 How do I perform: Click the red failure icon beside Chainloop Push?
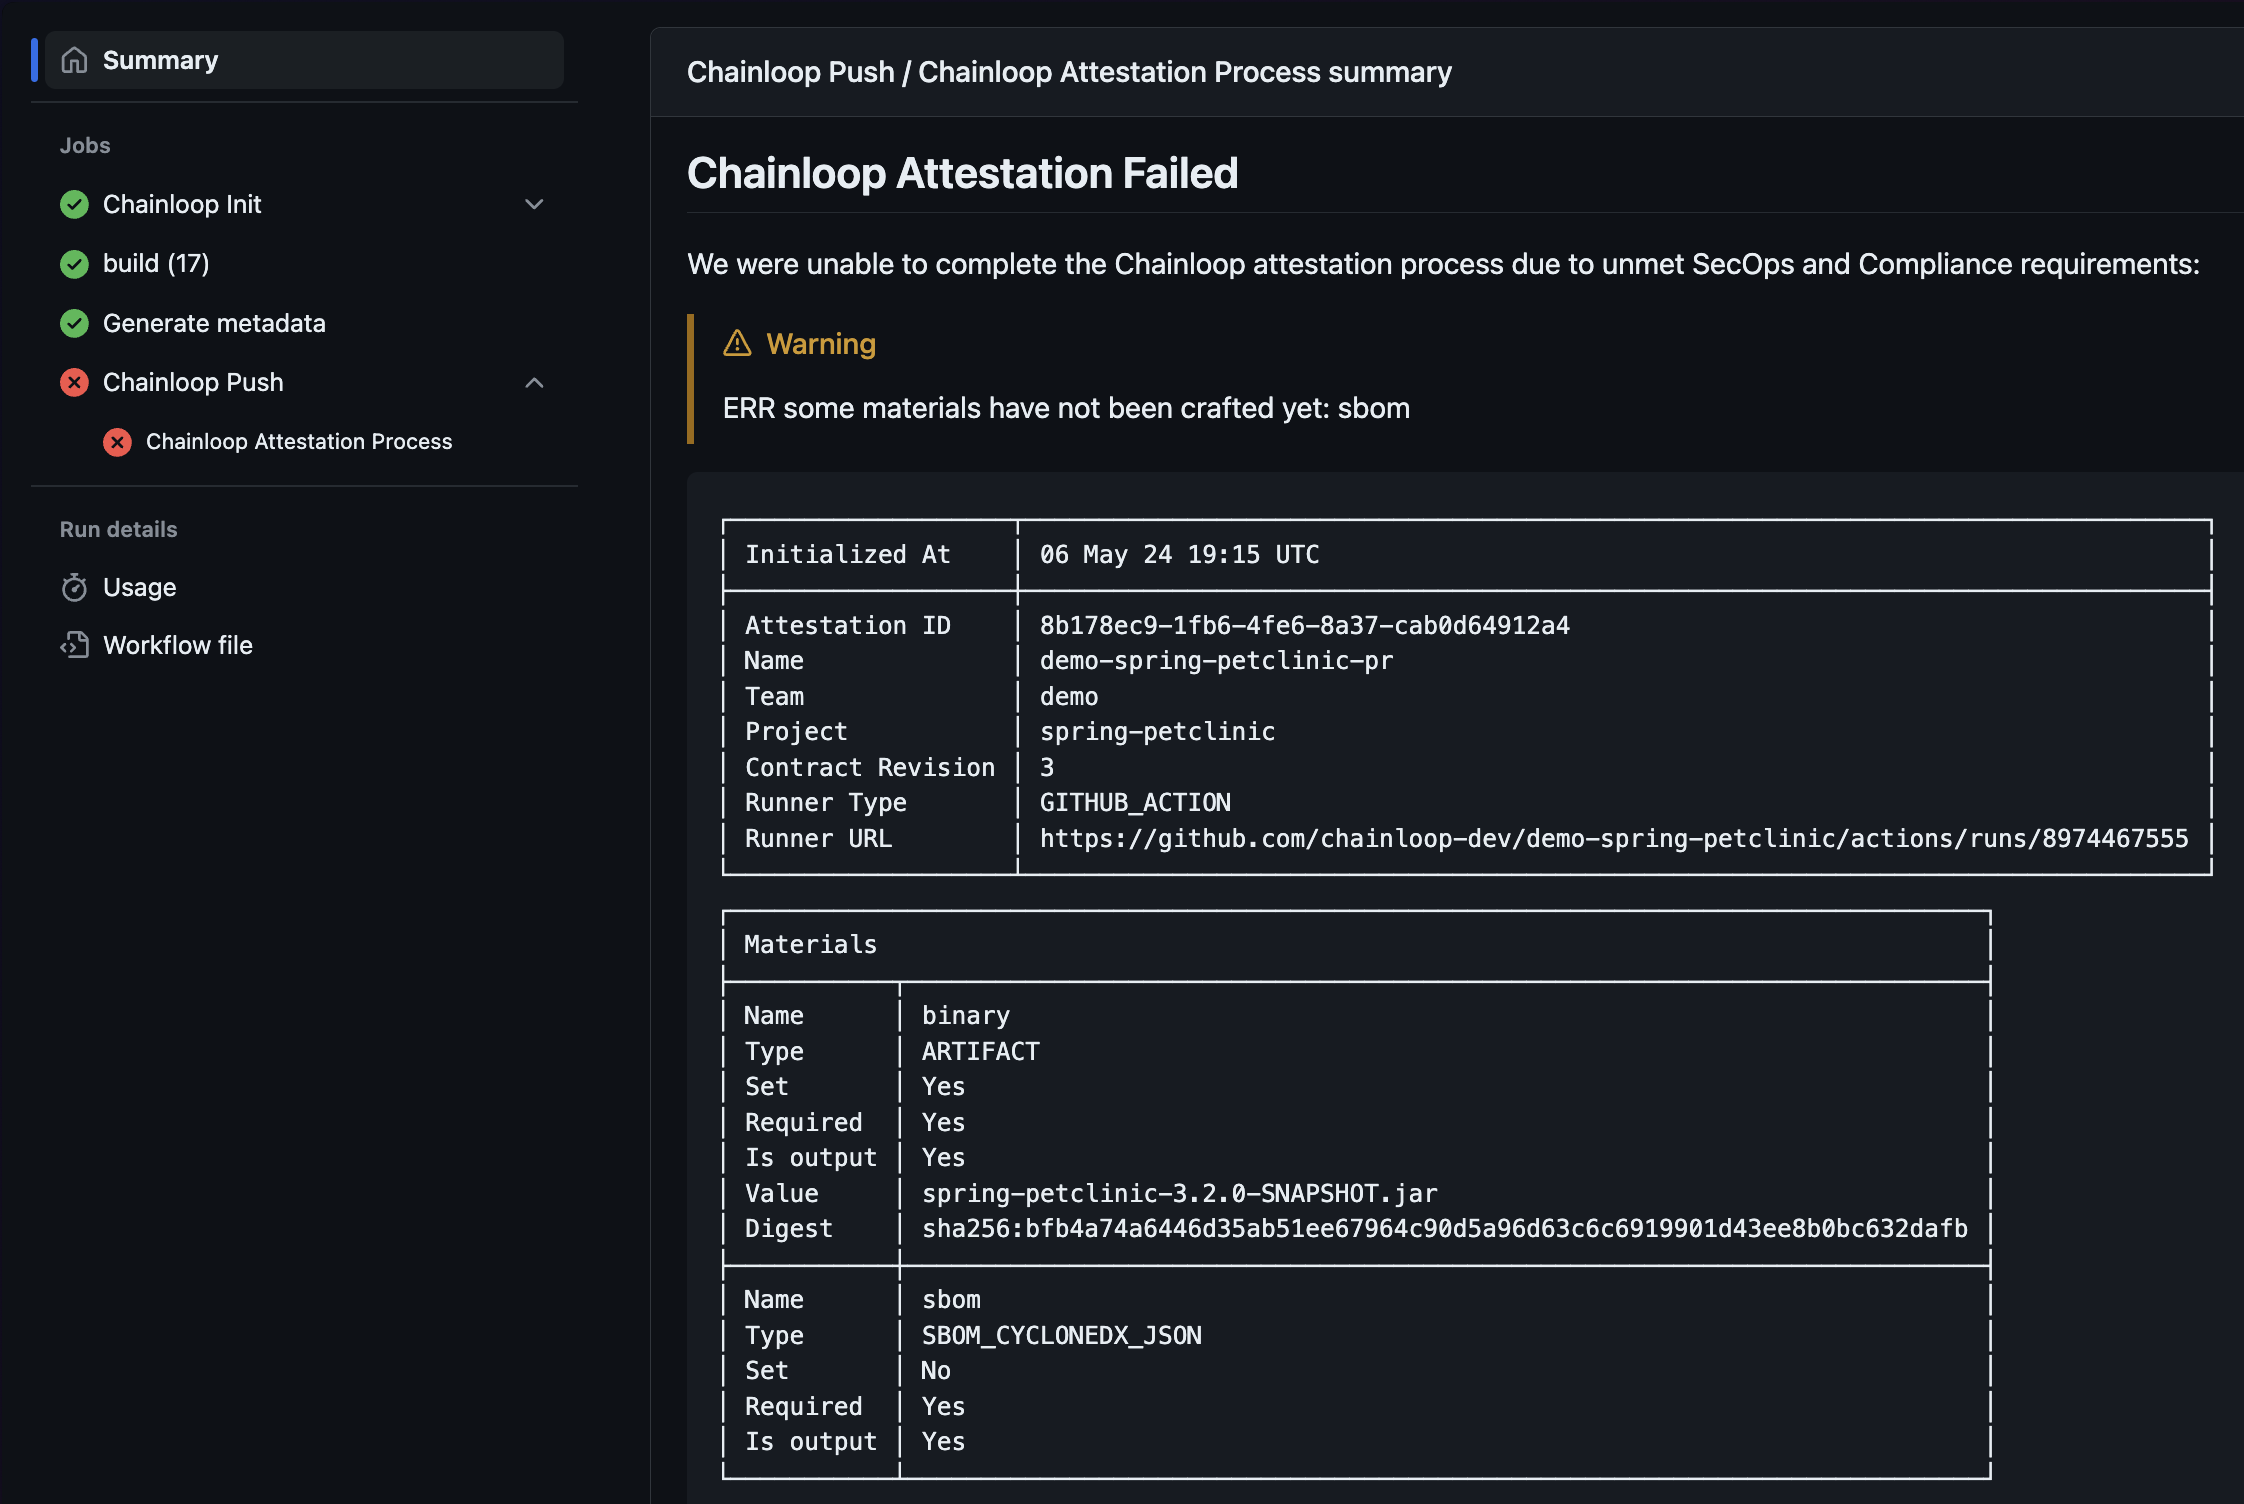74,382
